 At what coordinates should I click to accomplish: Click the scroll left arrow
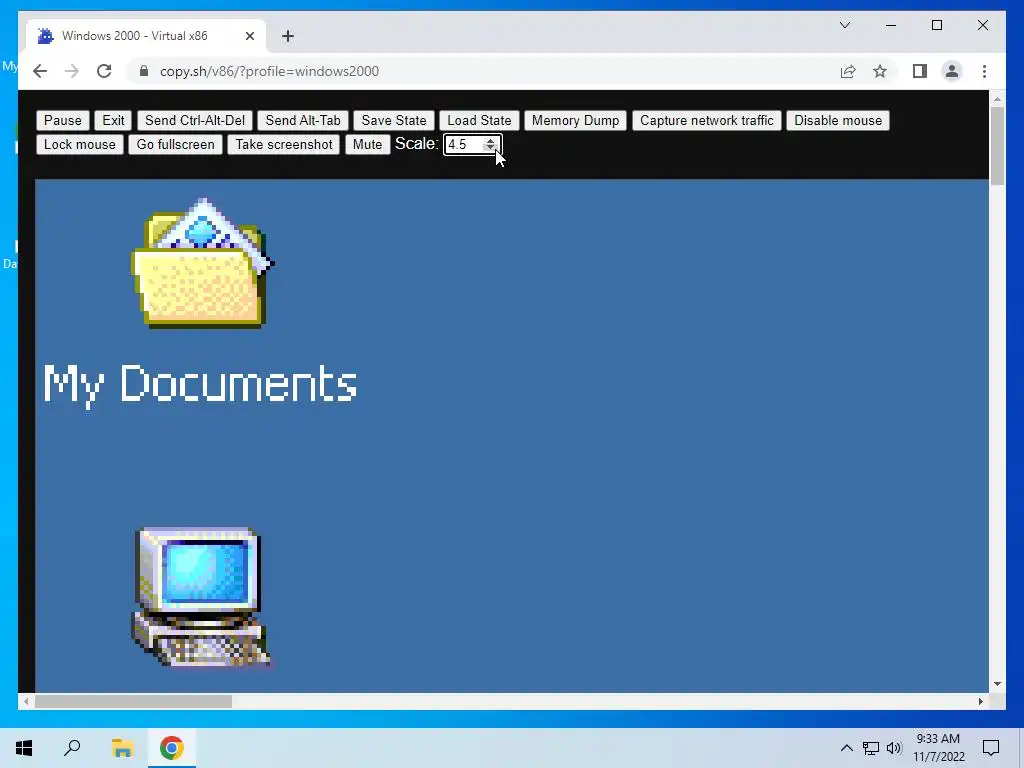pyautogui.click(x=25, y=701)
